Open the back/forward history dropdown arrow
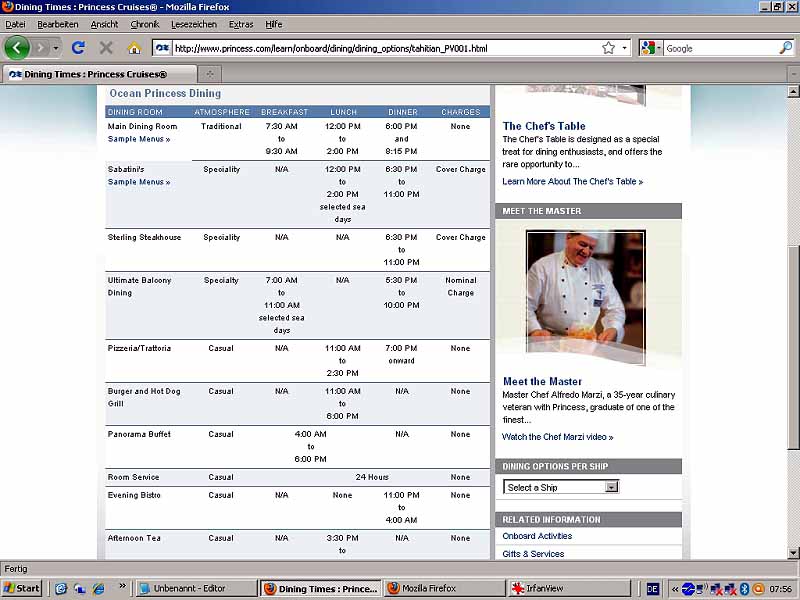 (56, 48)
